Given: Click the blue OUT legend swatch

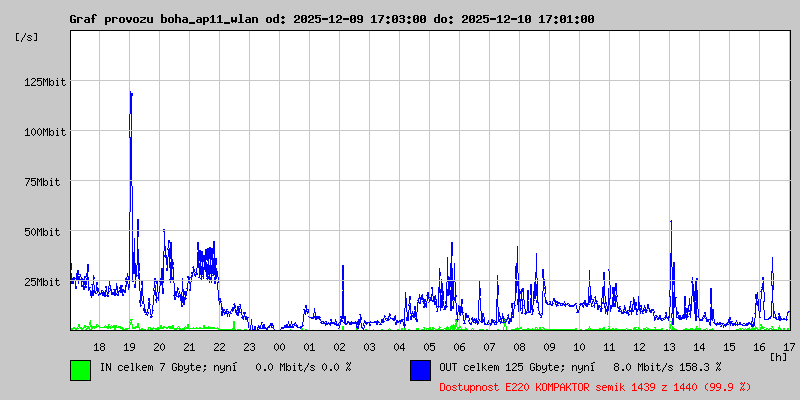Looking at the screenshot, I should 420,370.
